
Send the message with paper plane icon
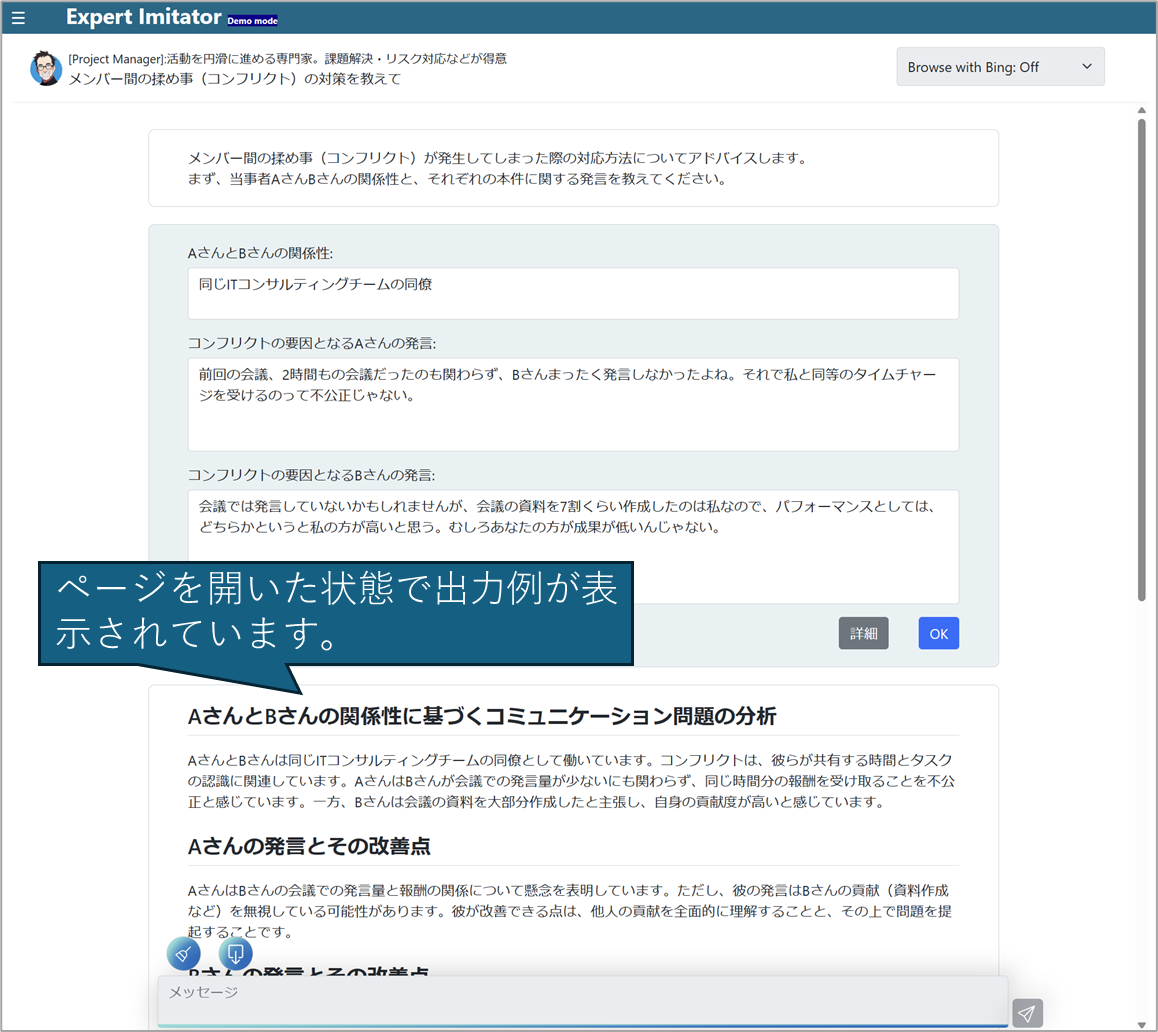tap(1027, 1014)
